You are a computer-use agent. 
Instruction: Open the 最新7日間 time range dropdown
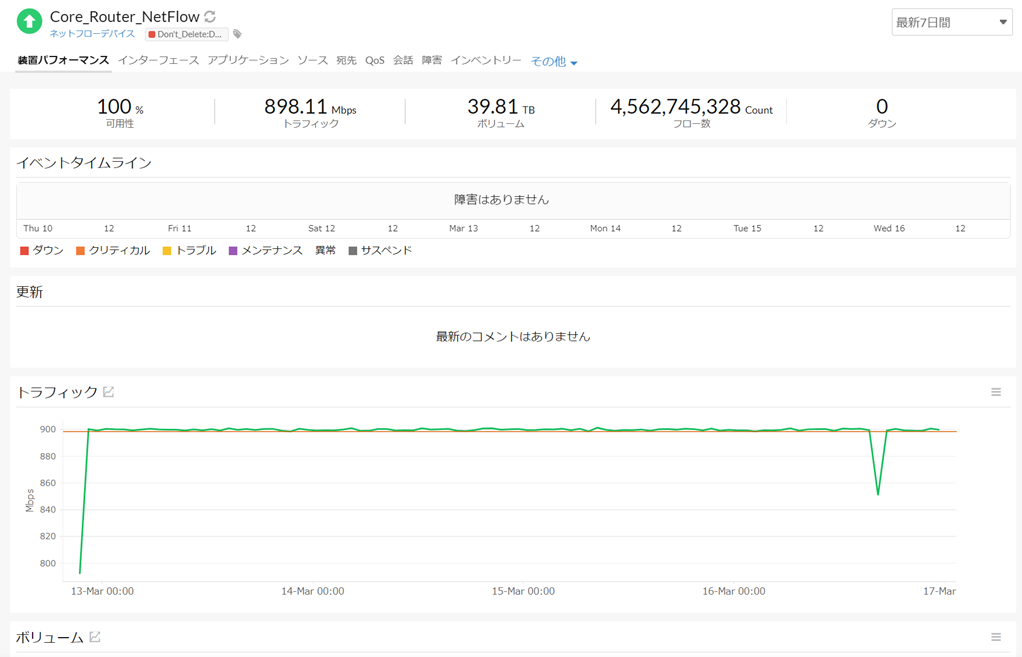951,22
